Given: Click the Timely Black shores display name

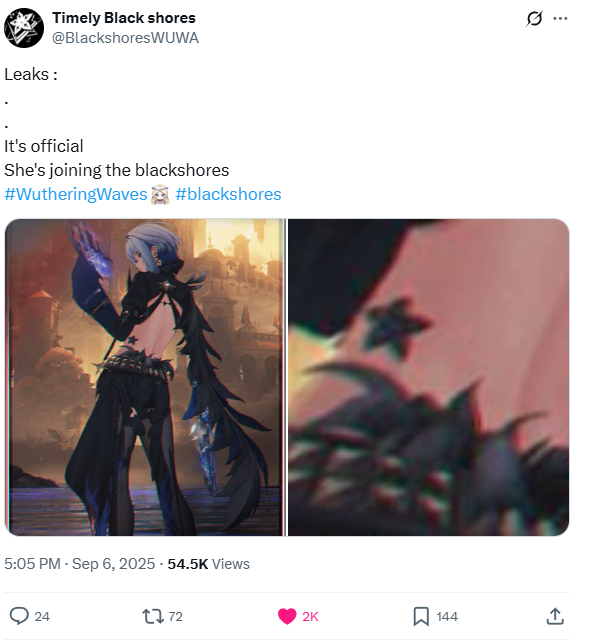Looking at the screenshot, I should pos(124,18).
